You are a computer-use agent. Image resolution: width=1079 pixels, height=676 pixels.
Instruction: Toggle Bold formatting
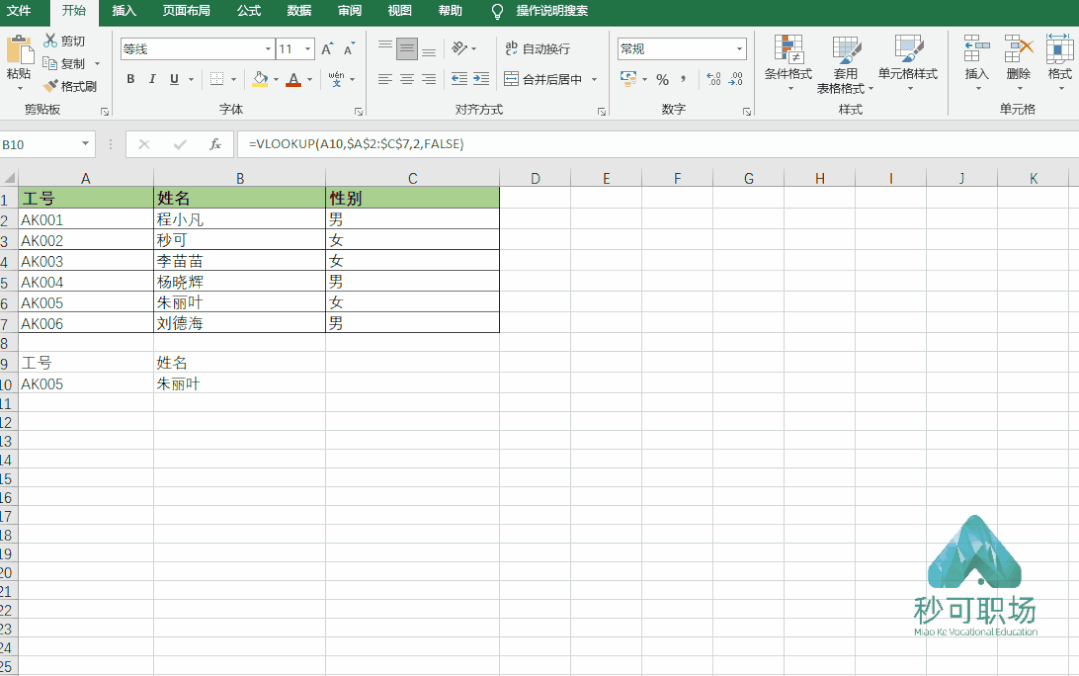click(131, 79)
